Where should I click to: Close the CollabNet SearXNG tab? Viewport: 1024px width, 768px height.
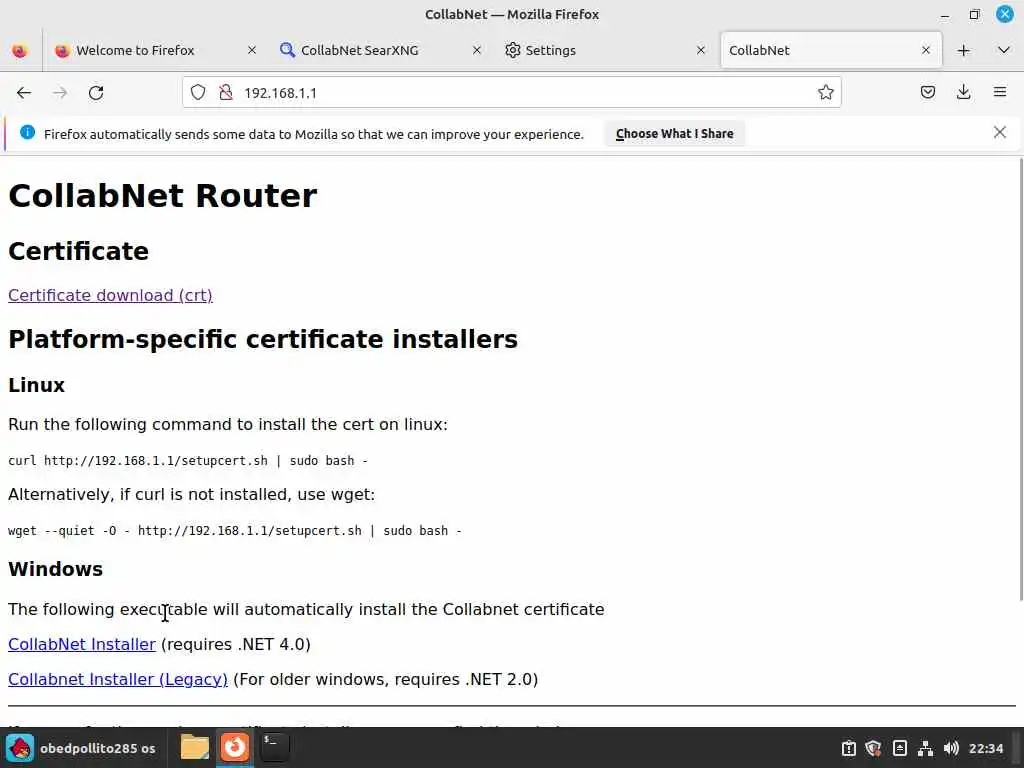click(x=477, y=50)
